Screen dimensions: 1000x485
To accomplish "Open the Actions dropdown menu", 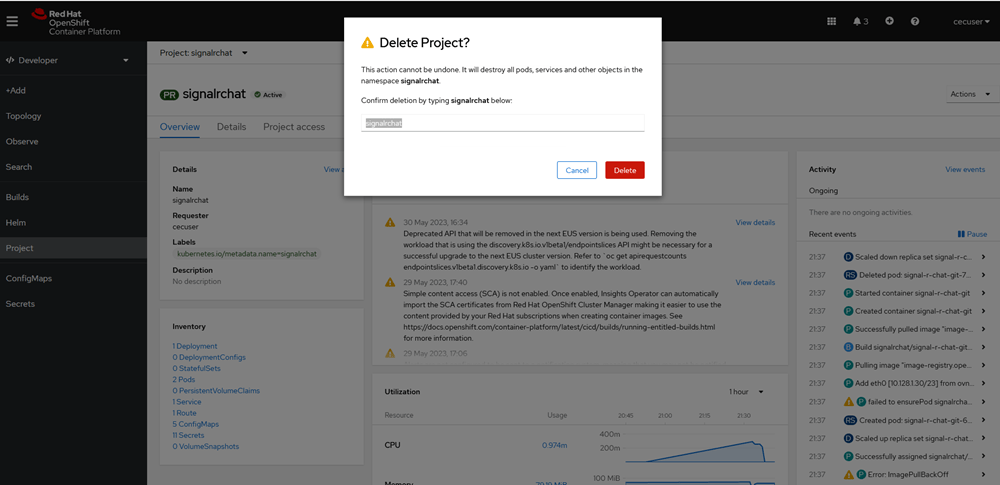I will pos(970,94).
